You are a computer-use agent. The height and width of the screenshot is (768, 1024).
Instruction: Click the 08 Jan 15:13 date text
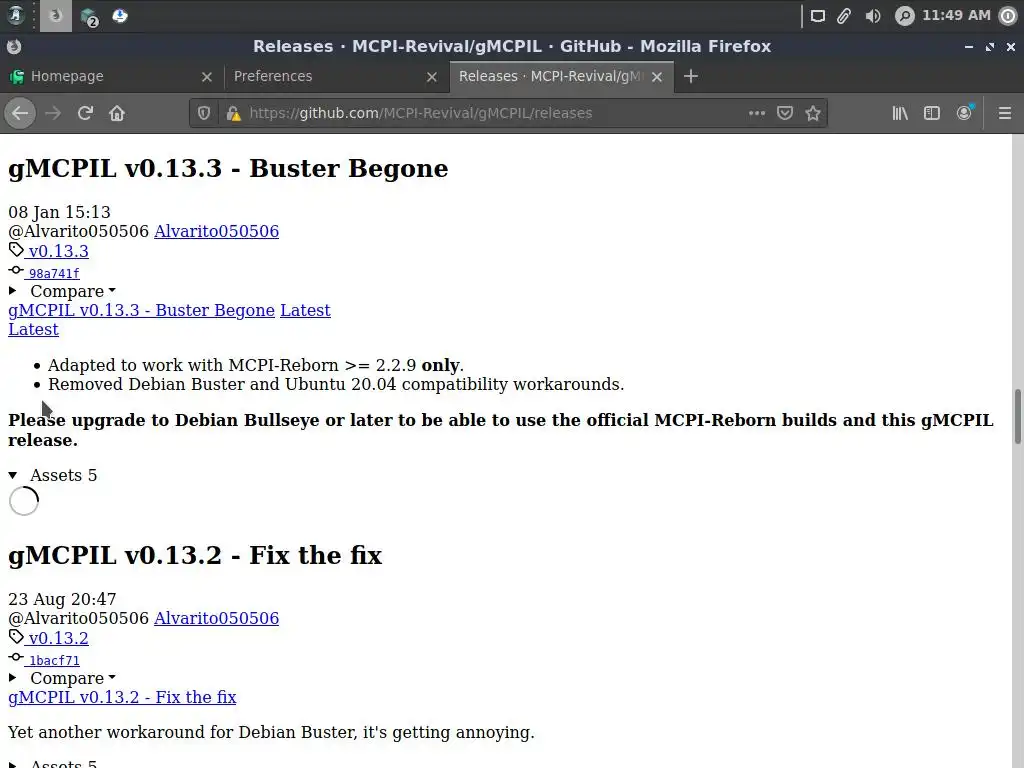[59, 212]
